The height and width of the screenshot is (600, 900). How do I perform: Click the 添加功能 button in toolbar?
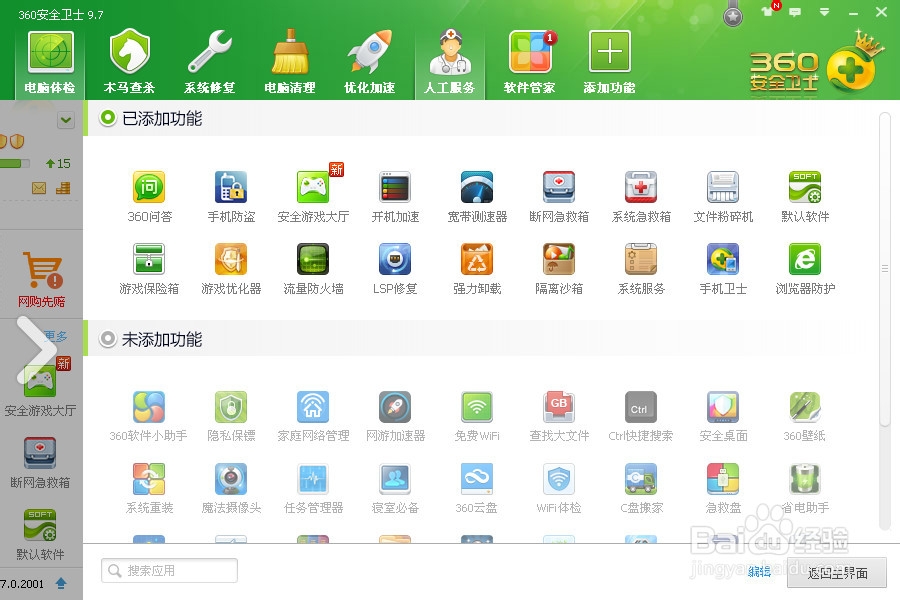point(610,63)
